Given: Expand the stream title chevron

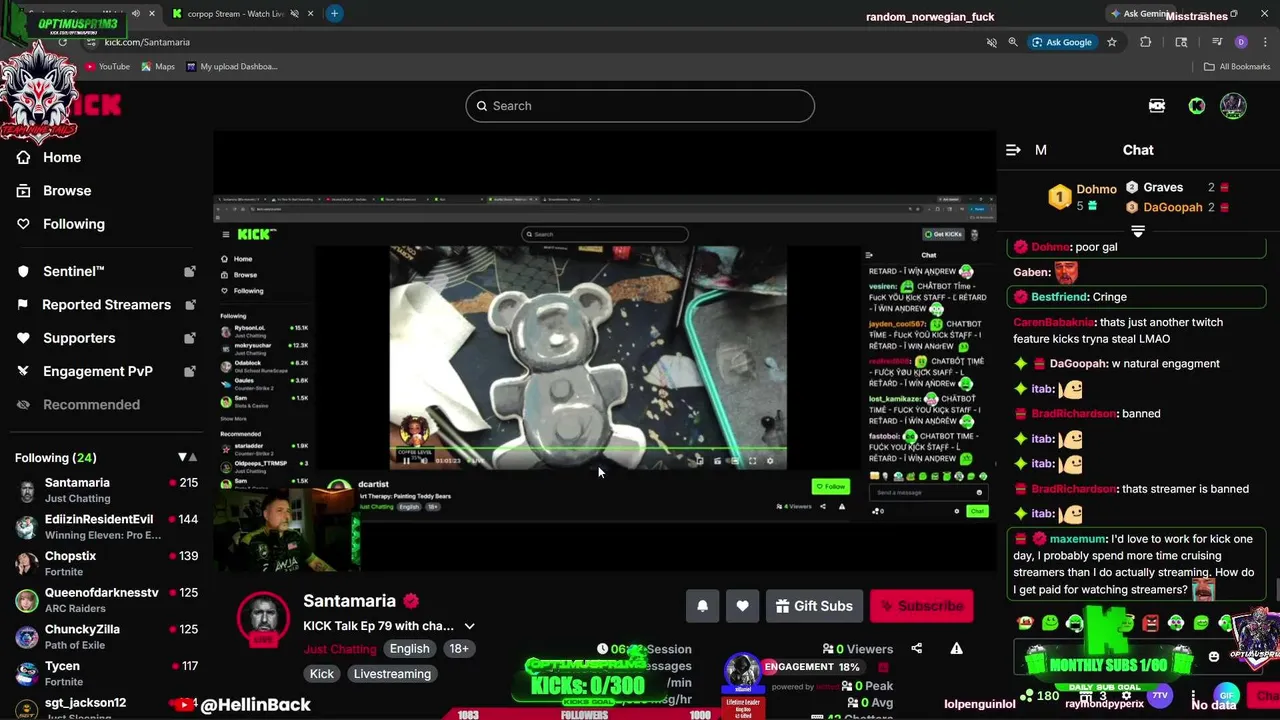Looking at the screenshot, I should click(x=469, y=626).
